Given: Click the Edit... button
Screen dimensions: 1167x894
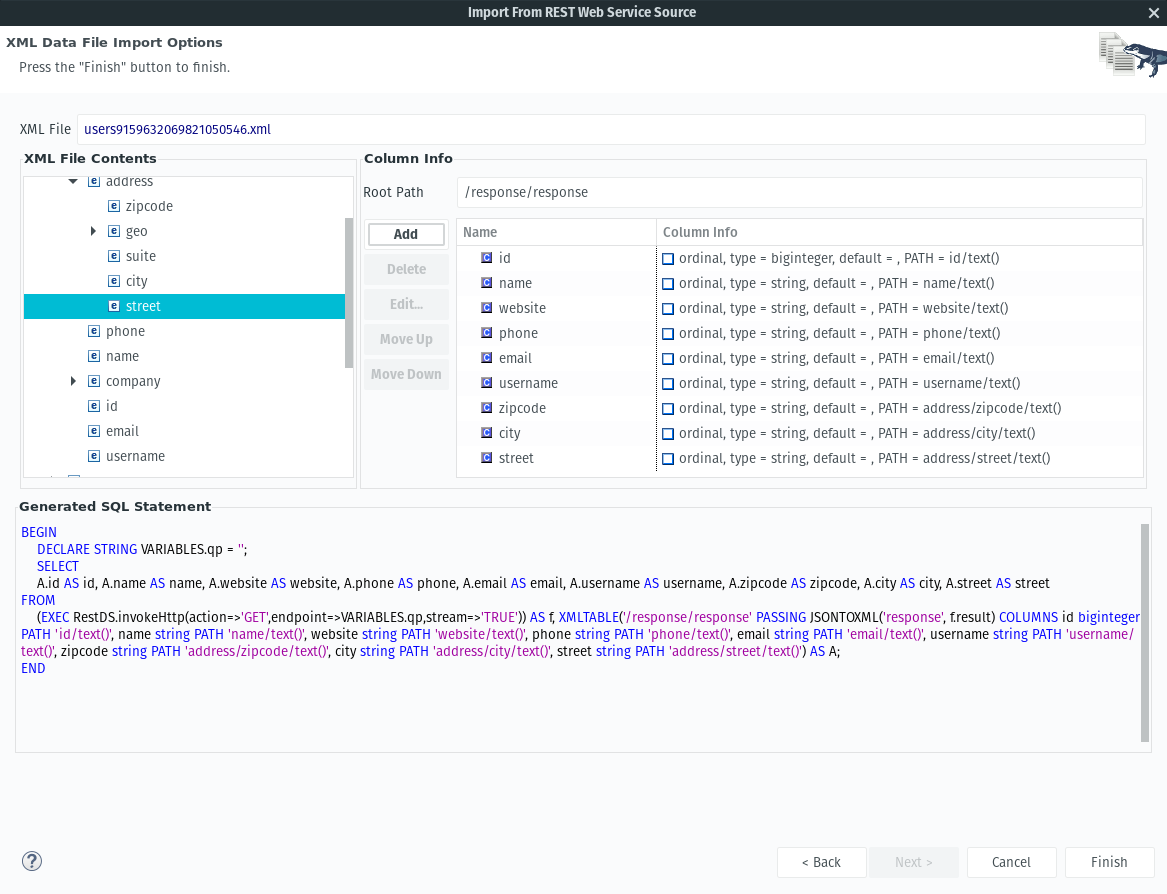Looking at the screenshot, I should point(406,304).
